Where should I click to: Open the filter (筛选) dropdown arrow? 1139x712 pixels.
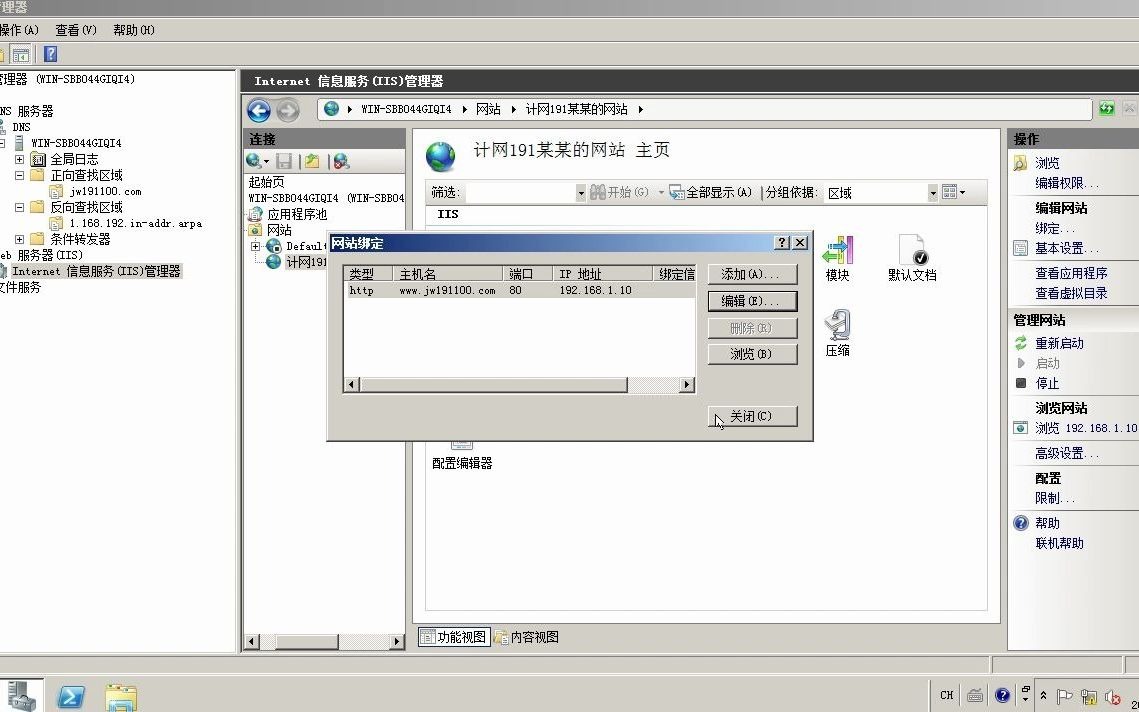tap(580, 193)
